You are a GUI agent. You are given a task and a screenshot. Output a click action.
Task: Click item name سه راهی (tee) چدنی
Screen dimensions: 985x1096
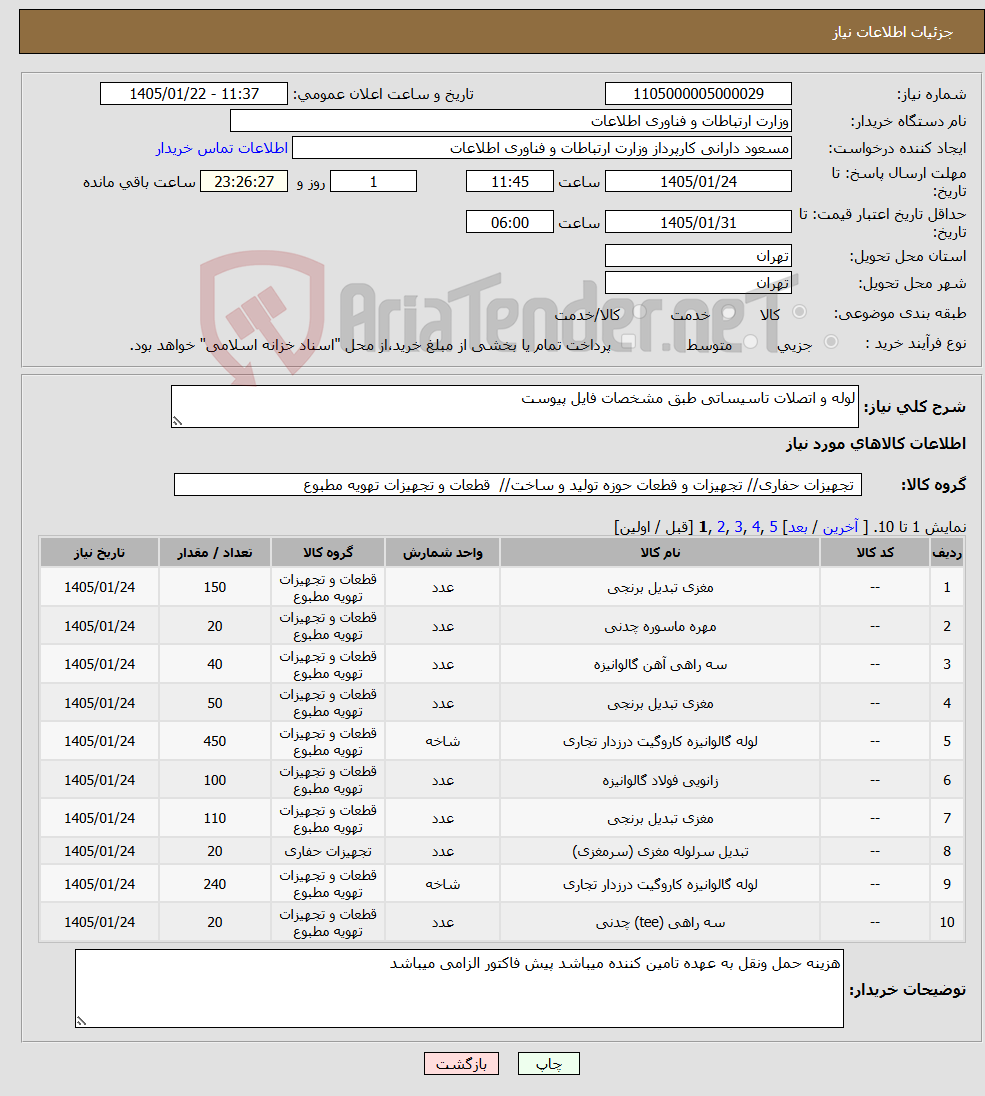(x=660, y=923)
